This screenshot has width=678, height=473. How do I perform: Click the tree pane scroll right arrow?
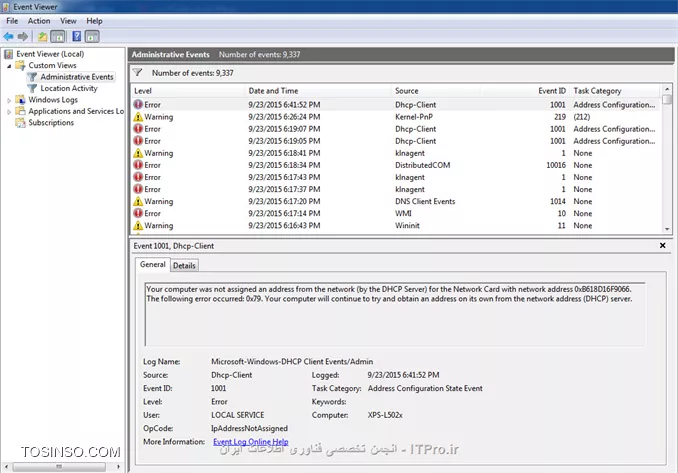click(118, 467)
